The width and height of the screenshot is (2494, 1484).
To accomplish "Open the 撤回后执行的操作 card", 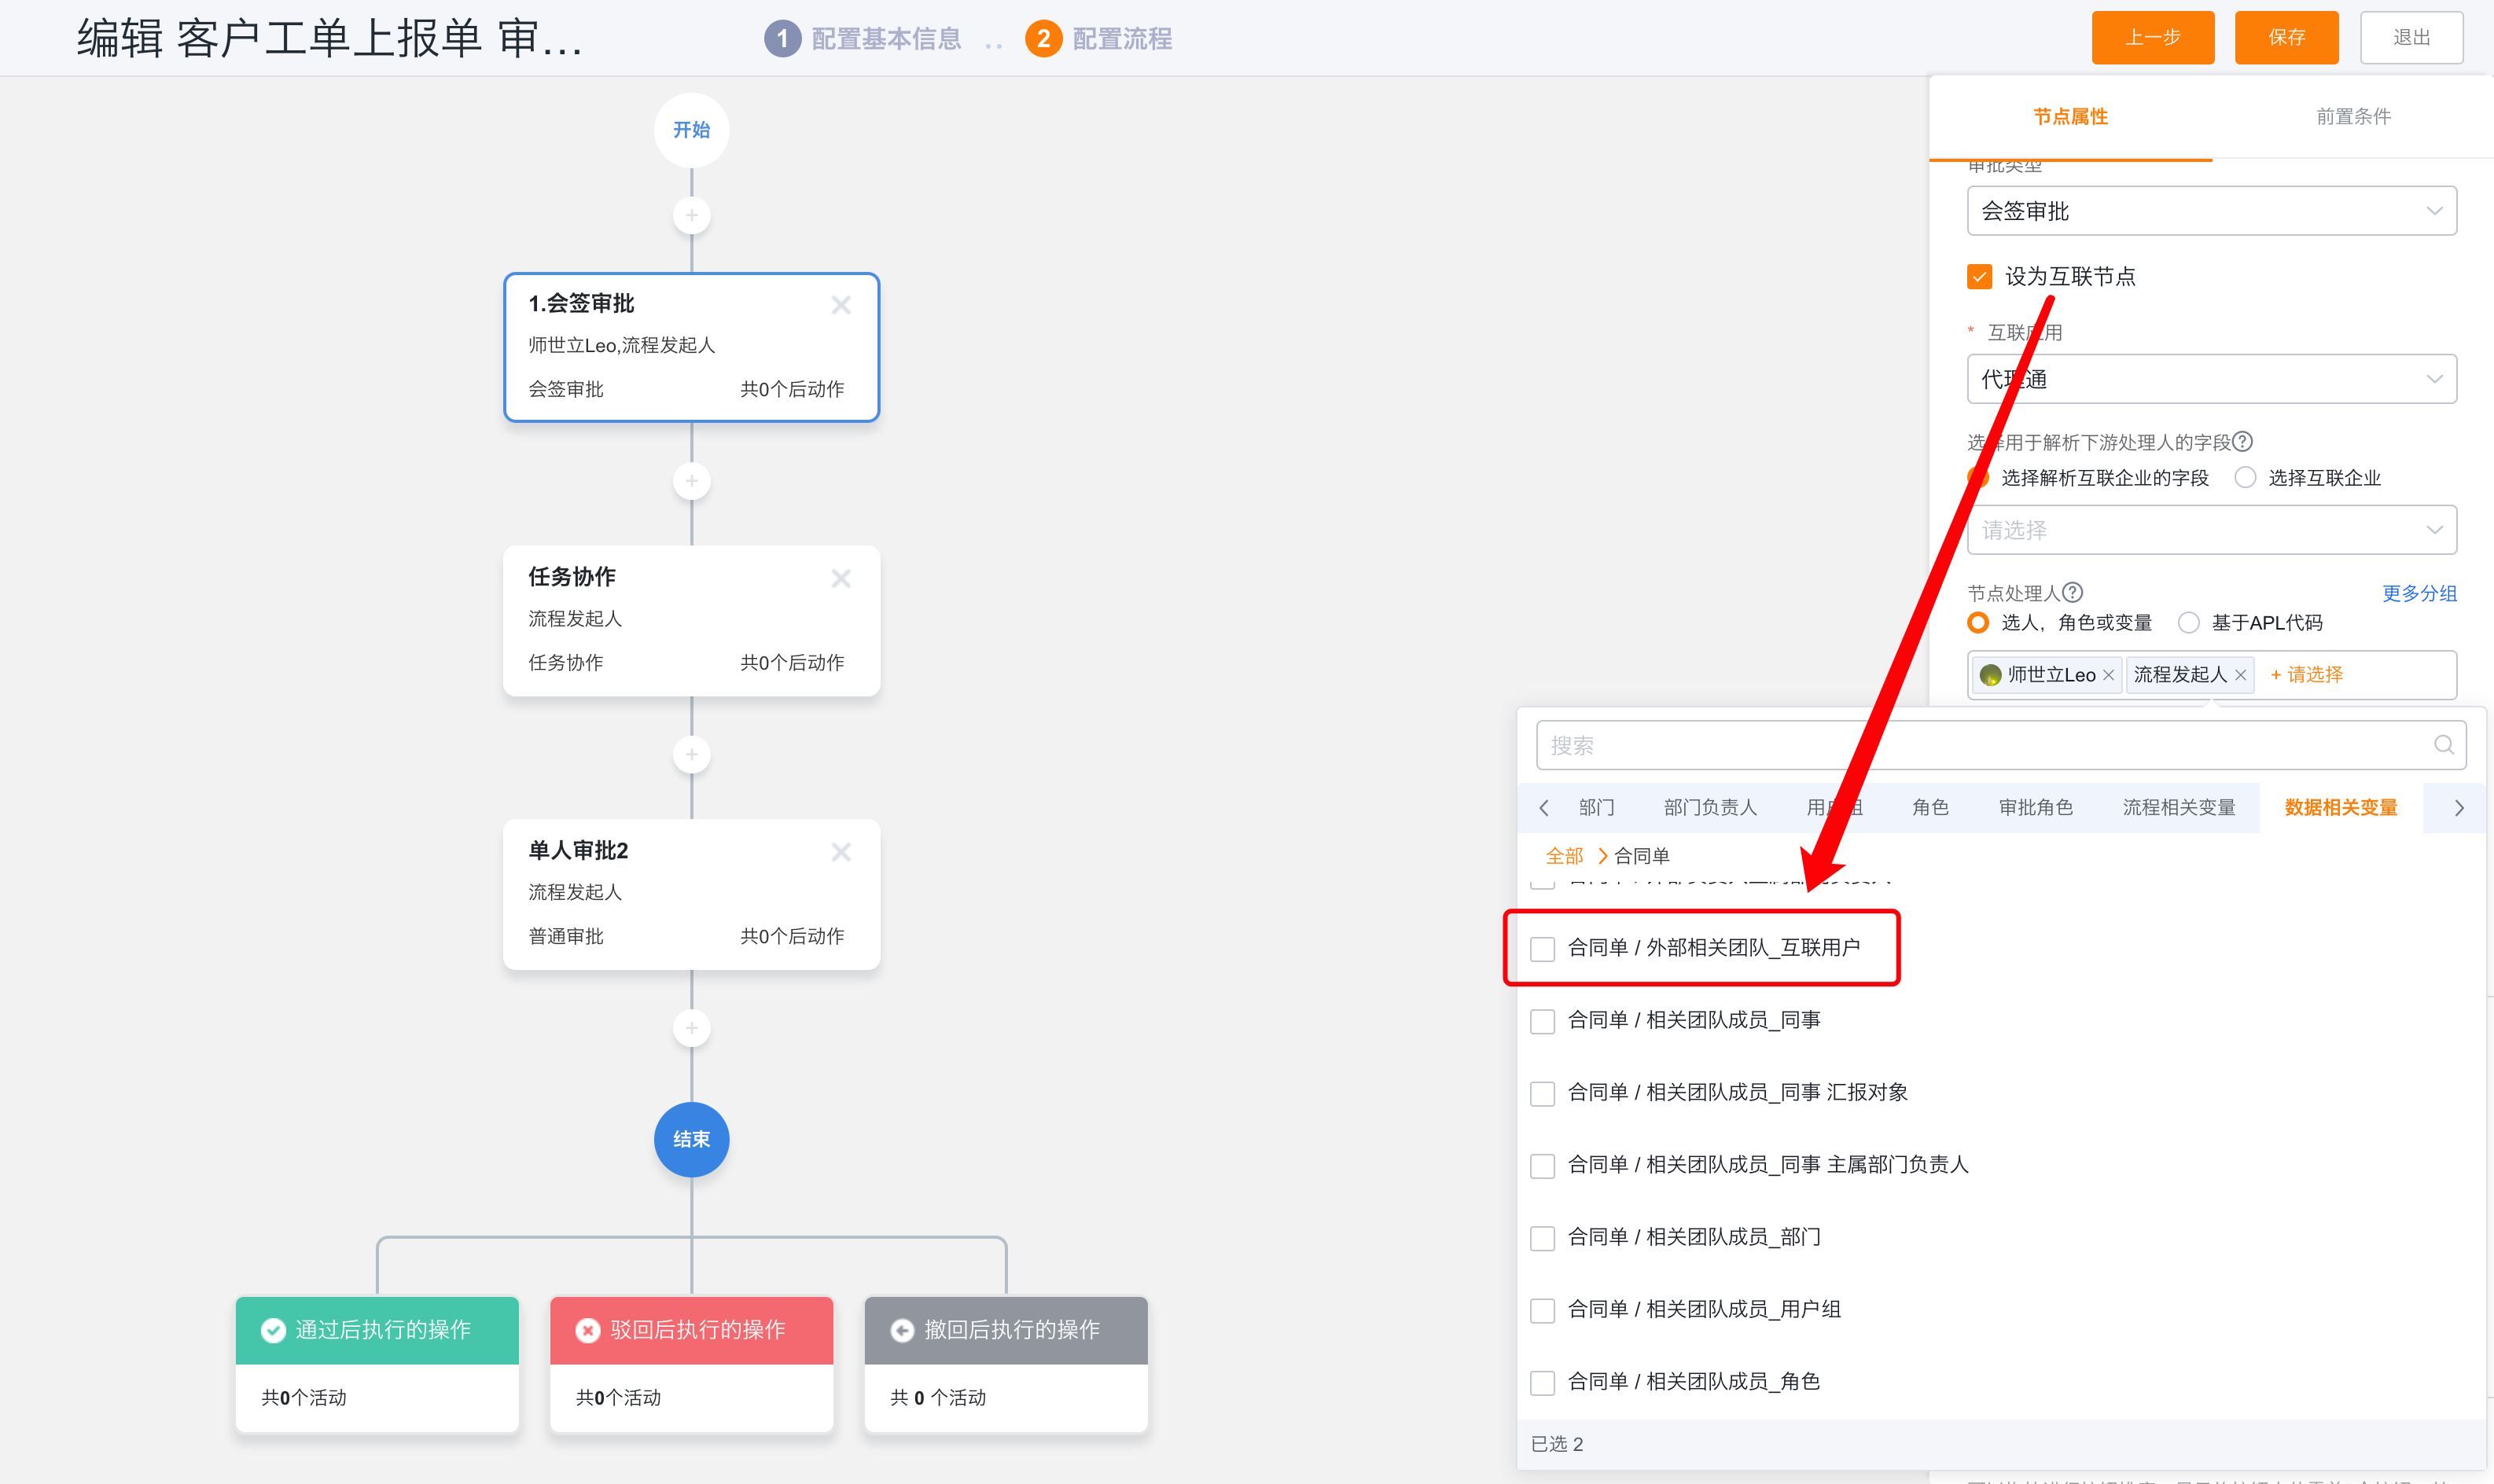I will [x=1006, y=1364].
